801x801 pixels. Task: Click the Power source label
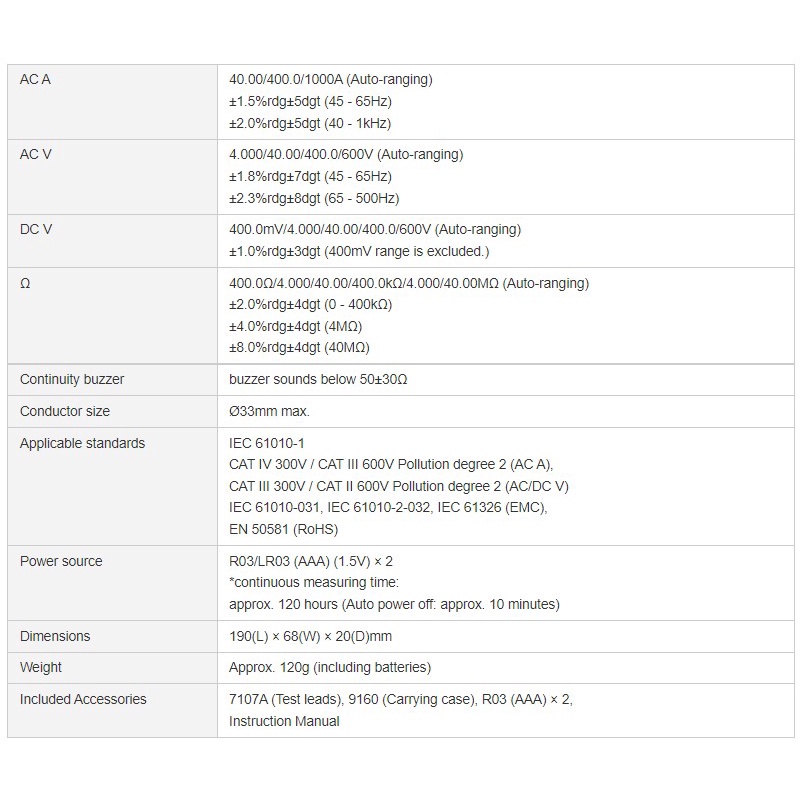pos(61,561)
